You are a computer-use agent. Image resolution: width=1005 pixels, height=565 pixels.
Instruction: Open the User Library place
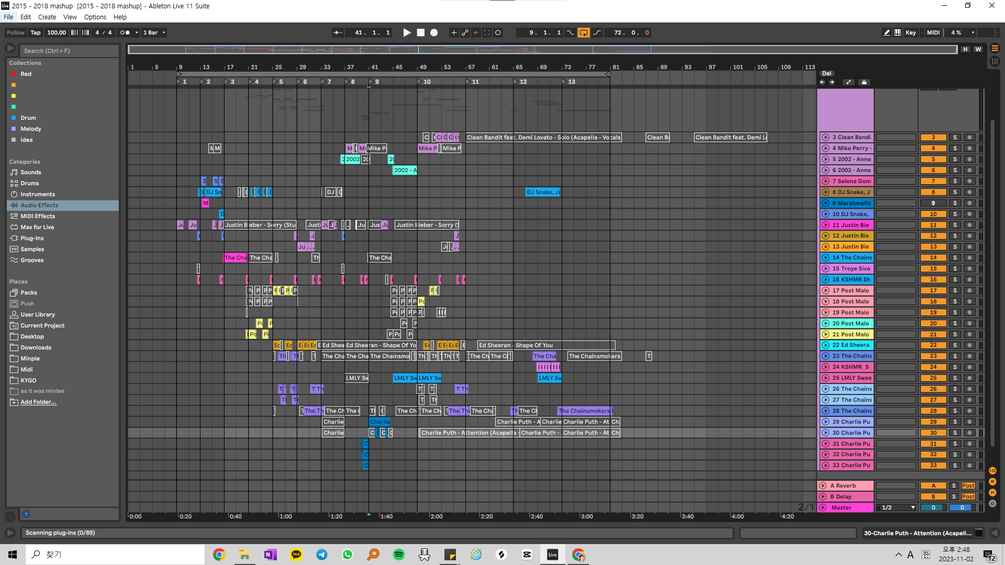pos(37,315)
